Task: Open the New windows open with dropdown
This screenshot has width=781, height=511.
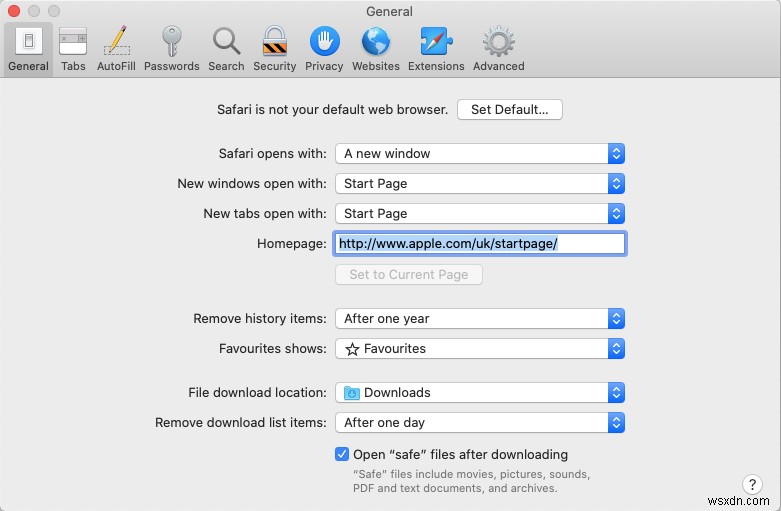Action: tap(480, 184)
